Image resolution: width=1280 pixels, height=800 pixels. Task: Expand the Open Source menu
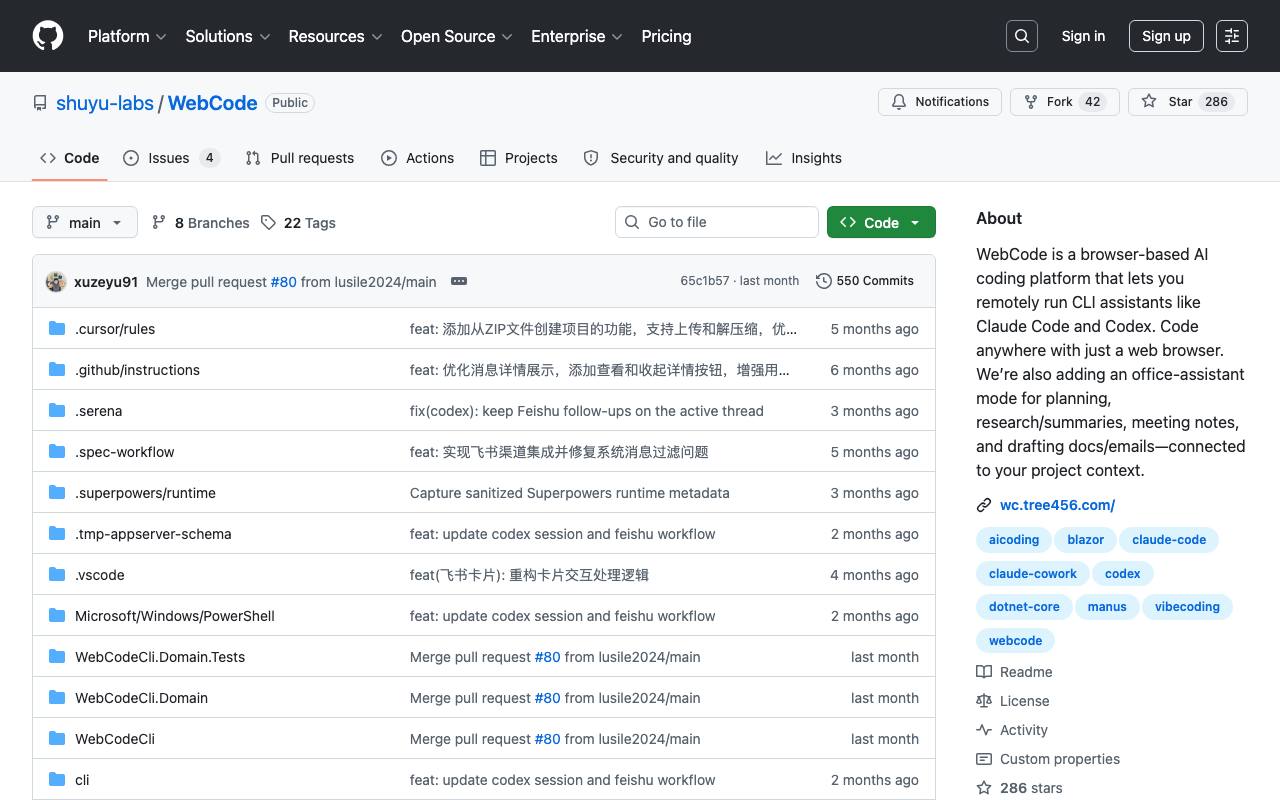(457, 36)
